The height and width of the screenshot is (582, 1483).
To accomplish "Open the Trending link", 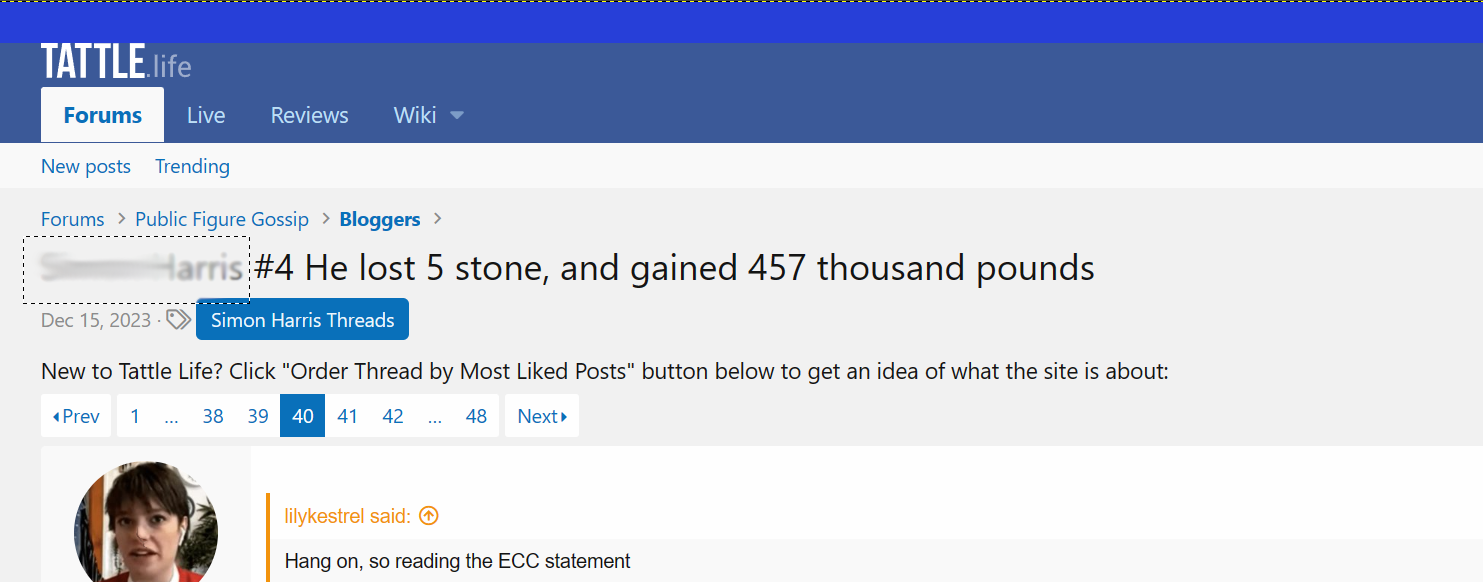I will point(192,166).
